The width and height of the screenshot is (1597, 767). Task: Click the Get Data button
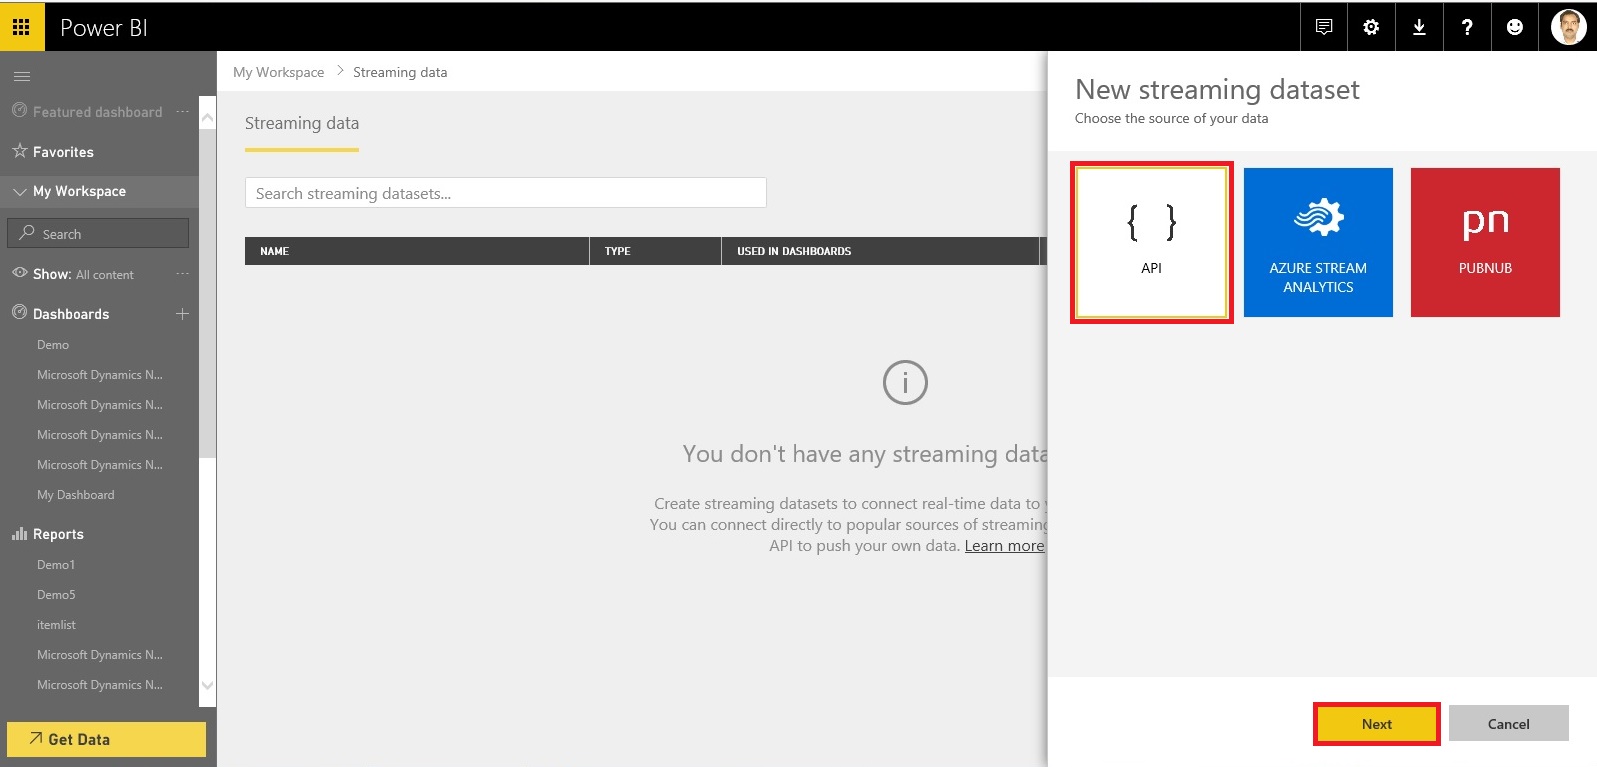[x=106, y=739]
